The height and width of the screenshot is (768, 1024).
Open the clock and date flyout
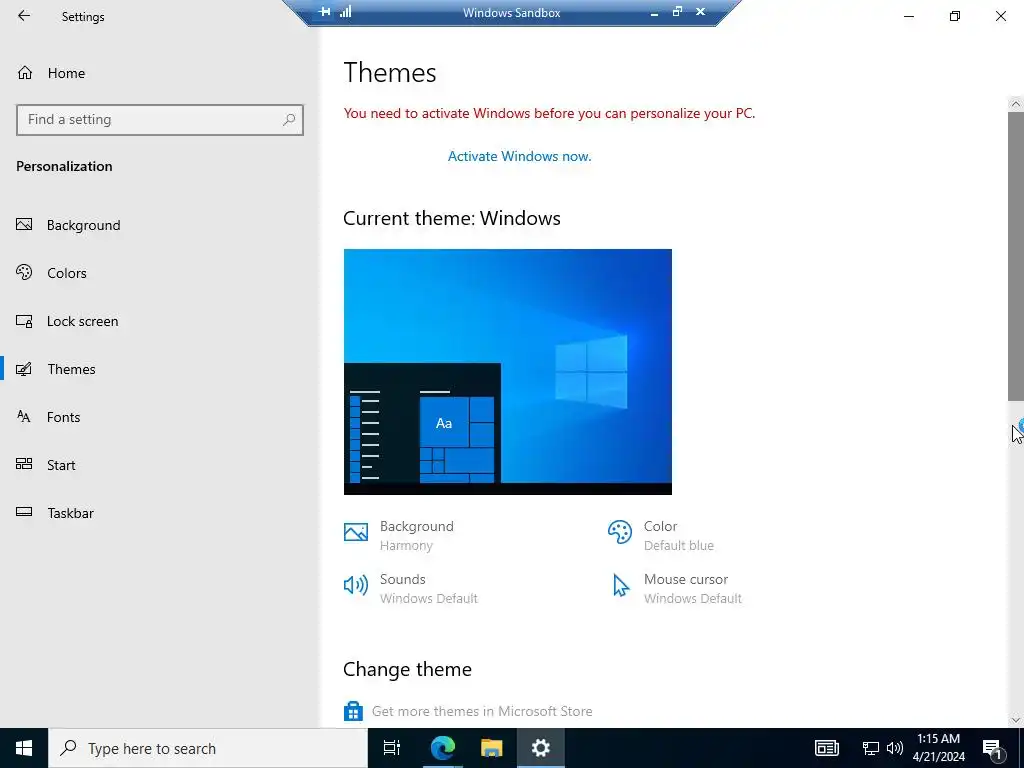tap(938, 748)
